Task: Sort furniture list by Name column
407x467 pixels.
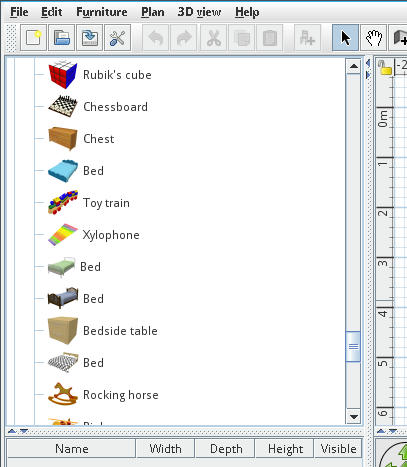Action: point(71,449)
